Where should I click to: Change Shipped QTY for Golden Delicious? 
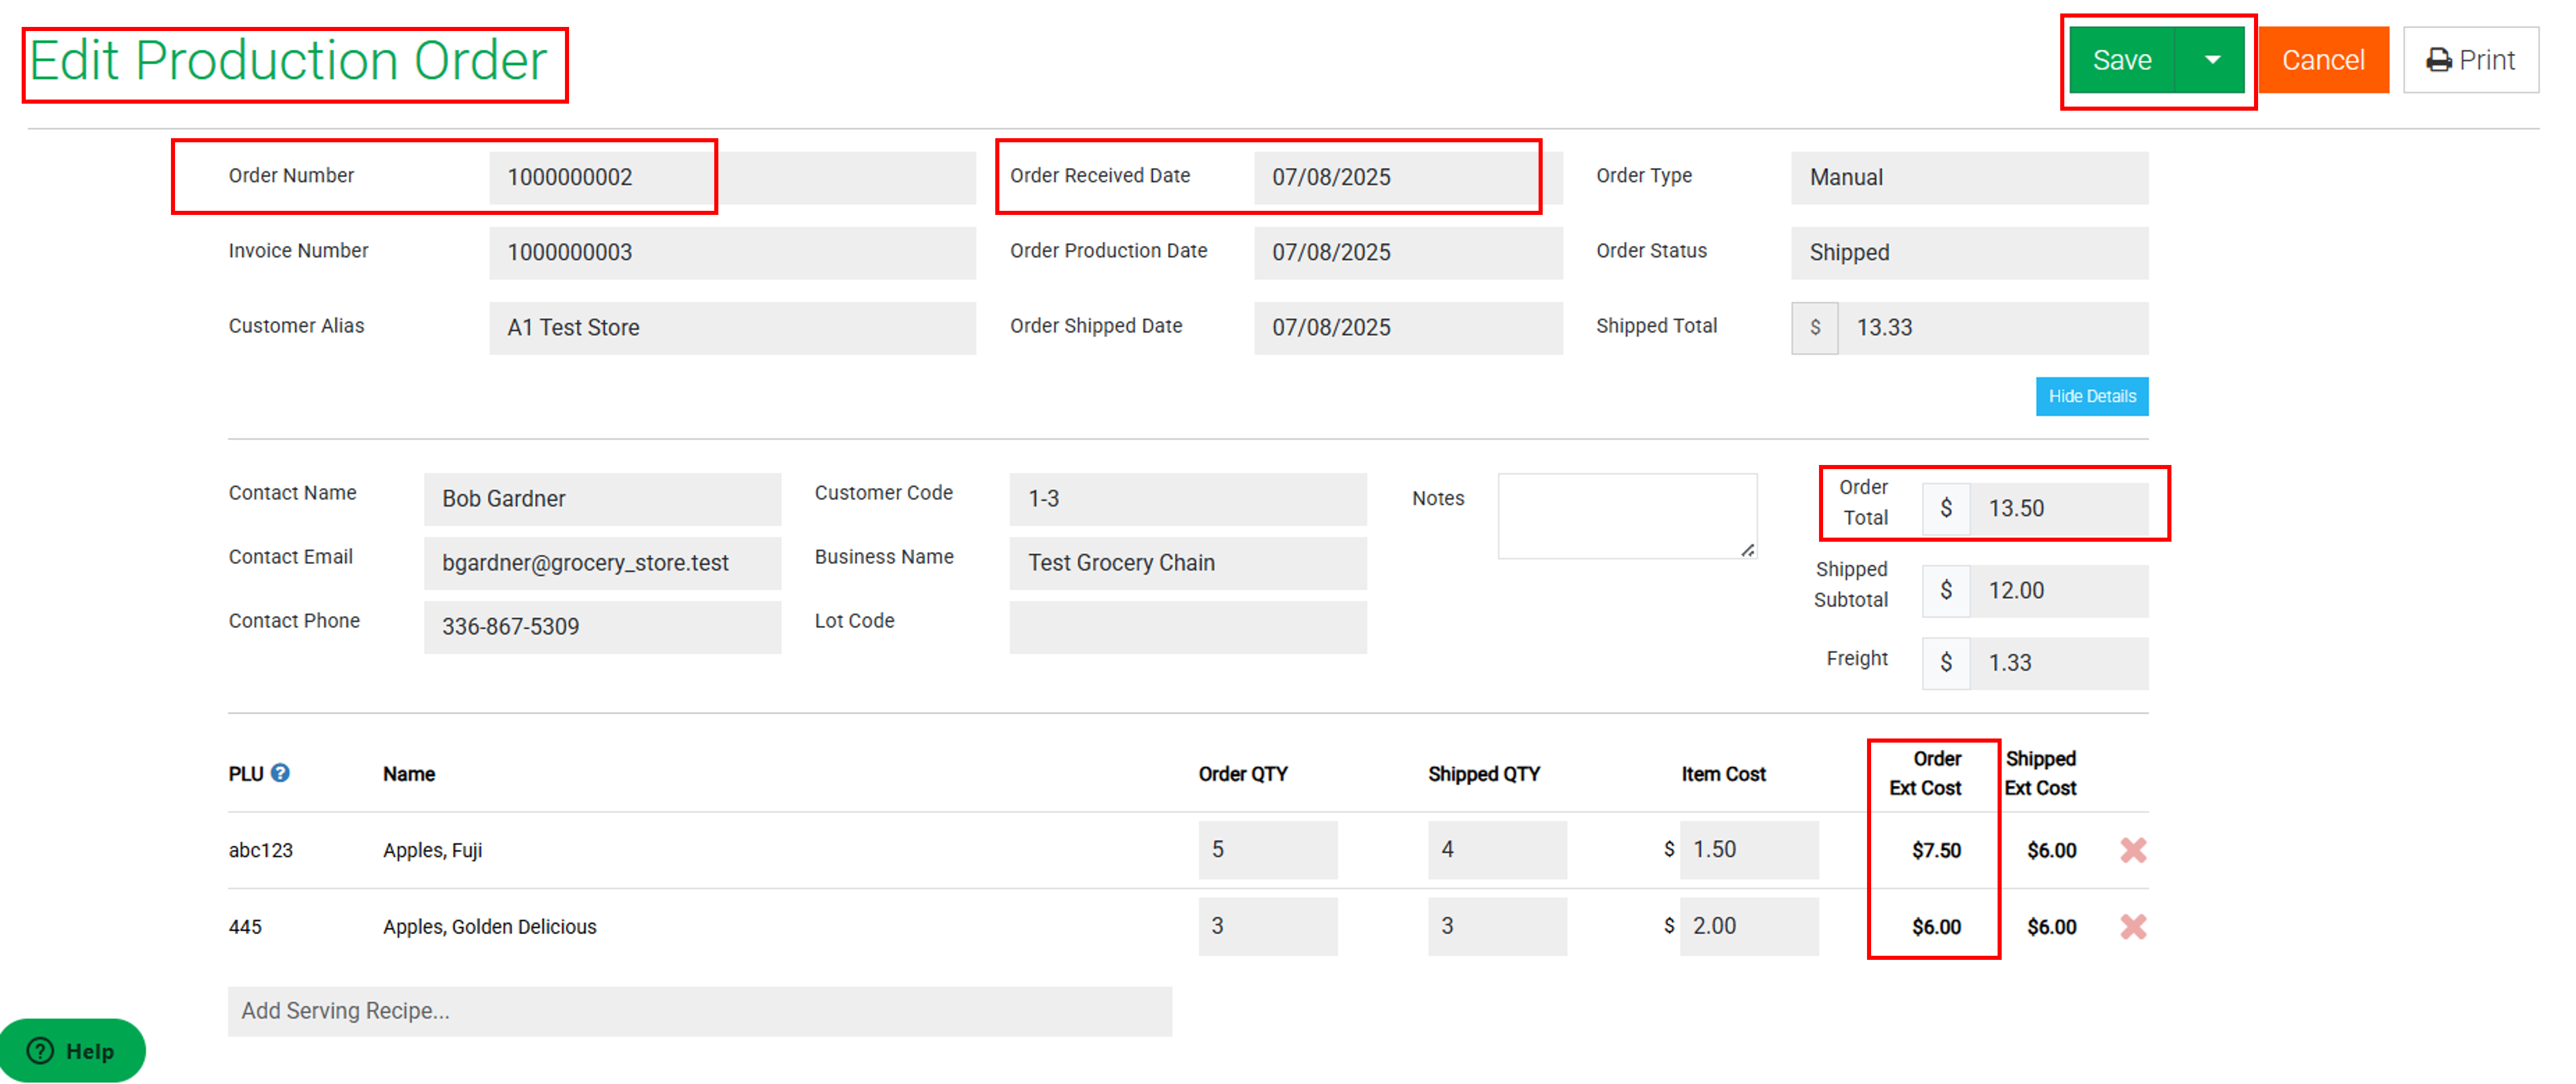pyautogui.click(x=1496, y=927)
